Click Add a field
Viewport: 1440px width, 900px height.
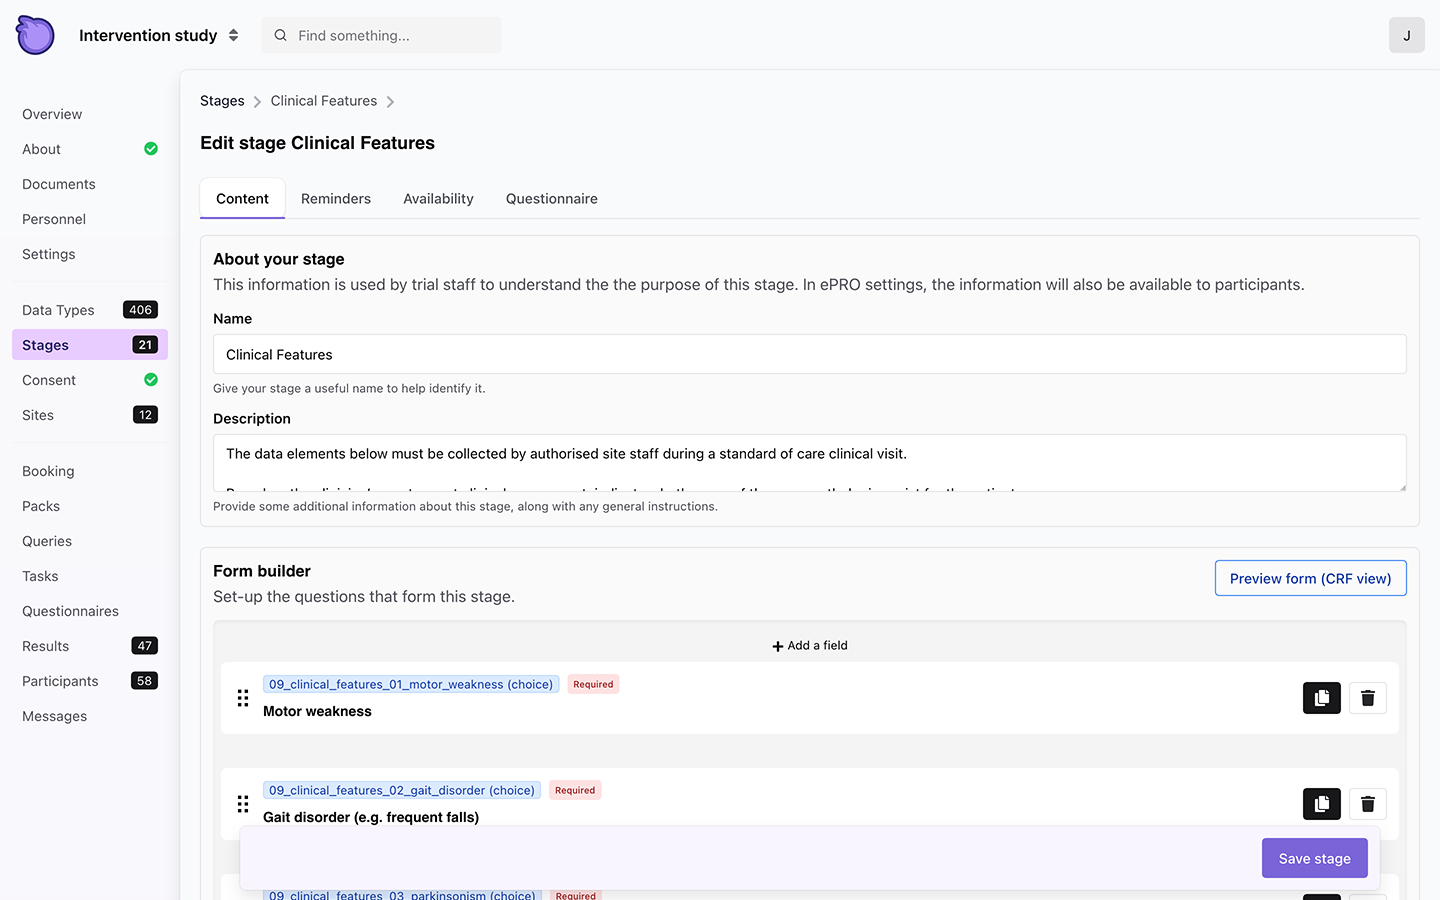[810, 646]
